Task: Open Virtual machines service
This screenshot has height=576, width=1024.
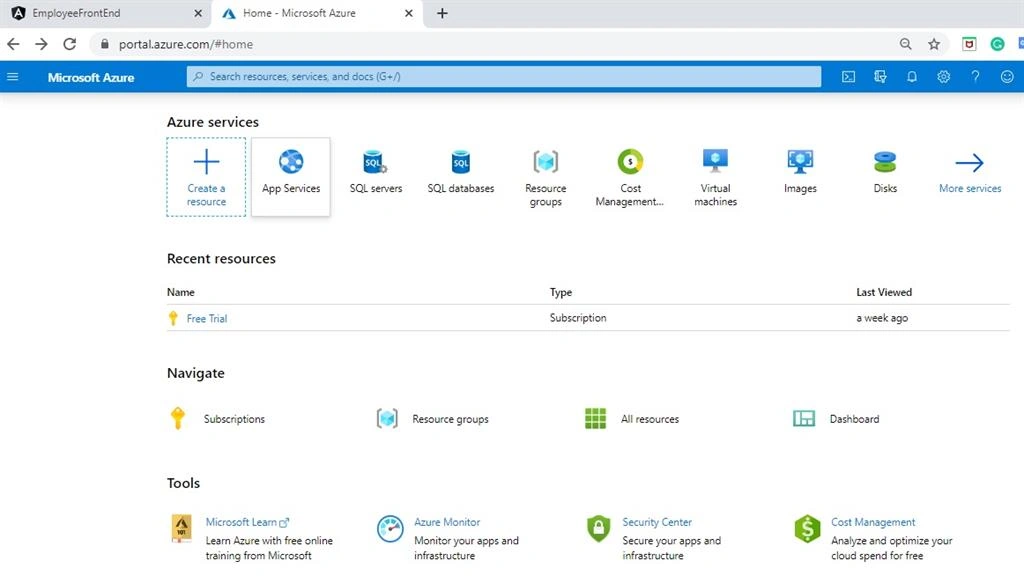Action: 715,178
